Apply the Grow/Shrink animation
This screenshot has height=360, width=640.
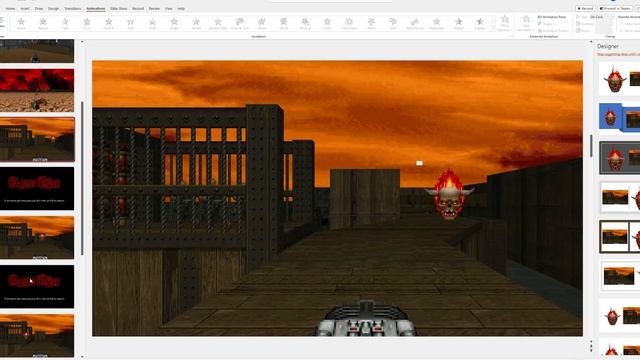(415, 23)
